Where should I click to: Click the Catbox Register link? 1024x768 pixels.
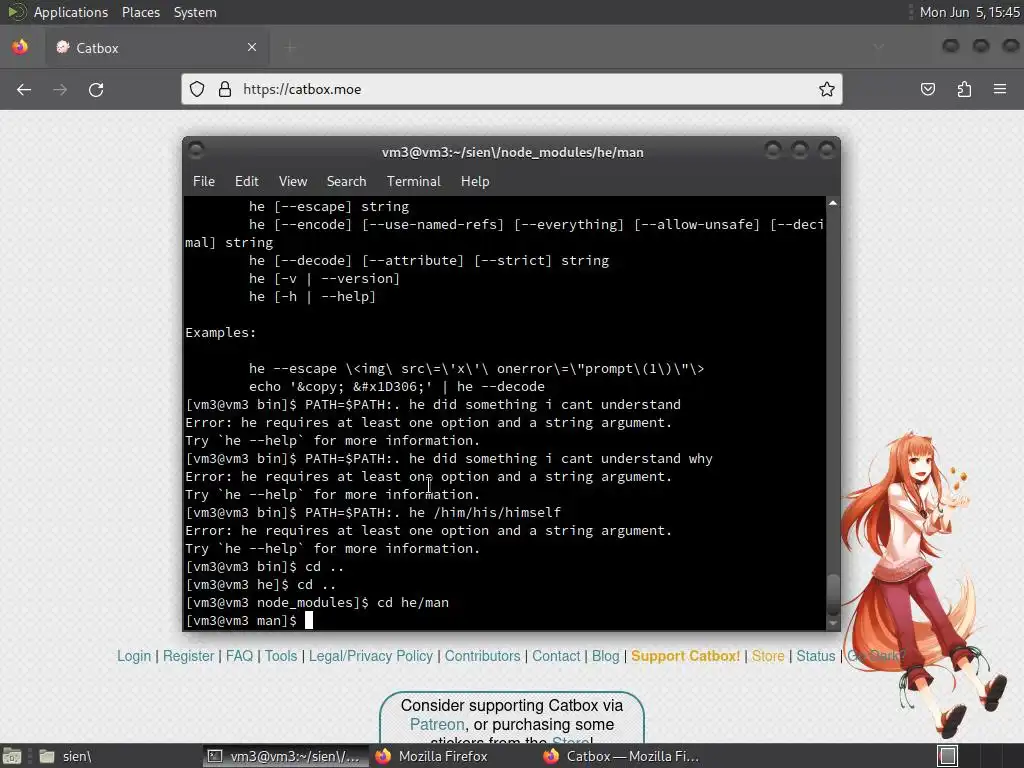coord(188,656)
